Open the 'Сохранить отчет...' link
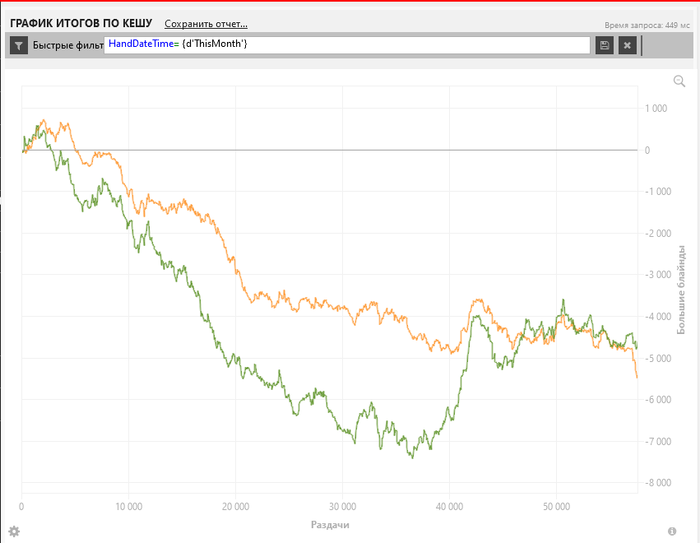 pos(206,24)
